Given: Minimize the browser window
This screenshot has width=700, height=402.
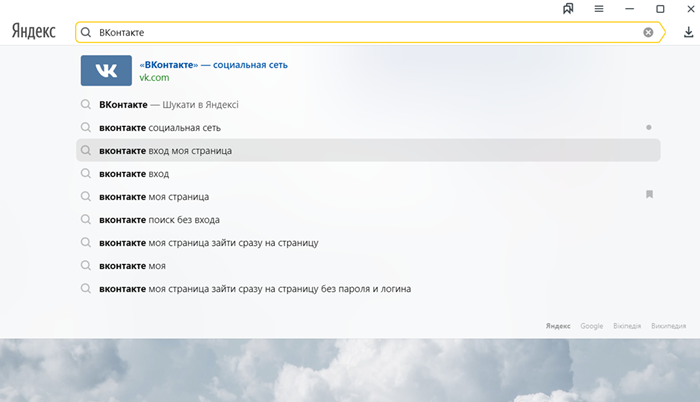Looking at the screenshot, I should tap(629, 8).
